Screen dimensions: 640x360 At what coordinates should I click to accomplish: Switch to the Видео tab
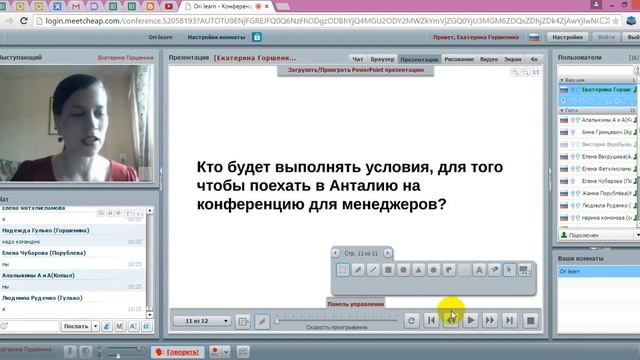(489, 59)
